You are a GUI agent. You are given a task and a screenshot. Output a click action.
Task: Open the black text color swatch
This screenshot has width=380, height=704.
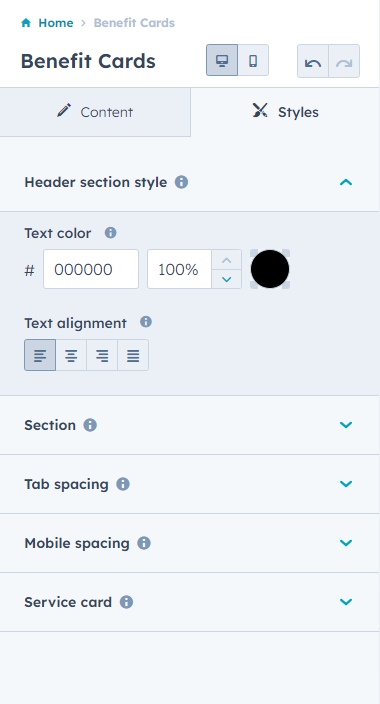pyautogui.click(x=270, y=269)
